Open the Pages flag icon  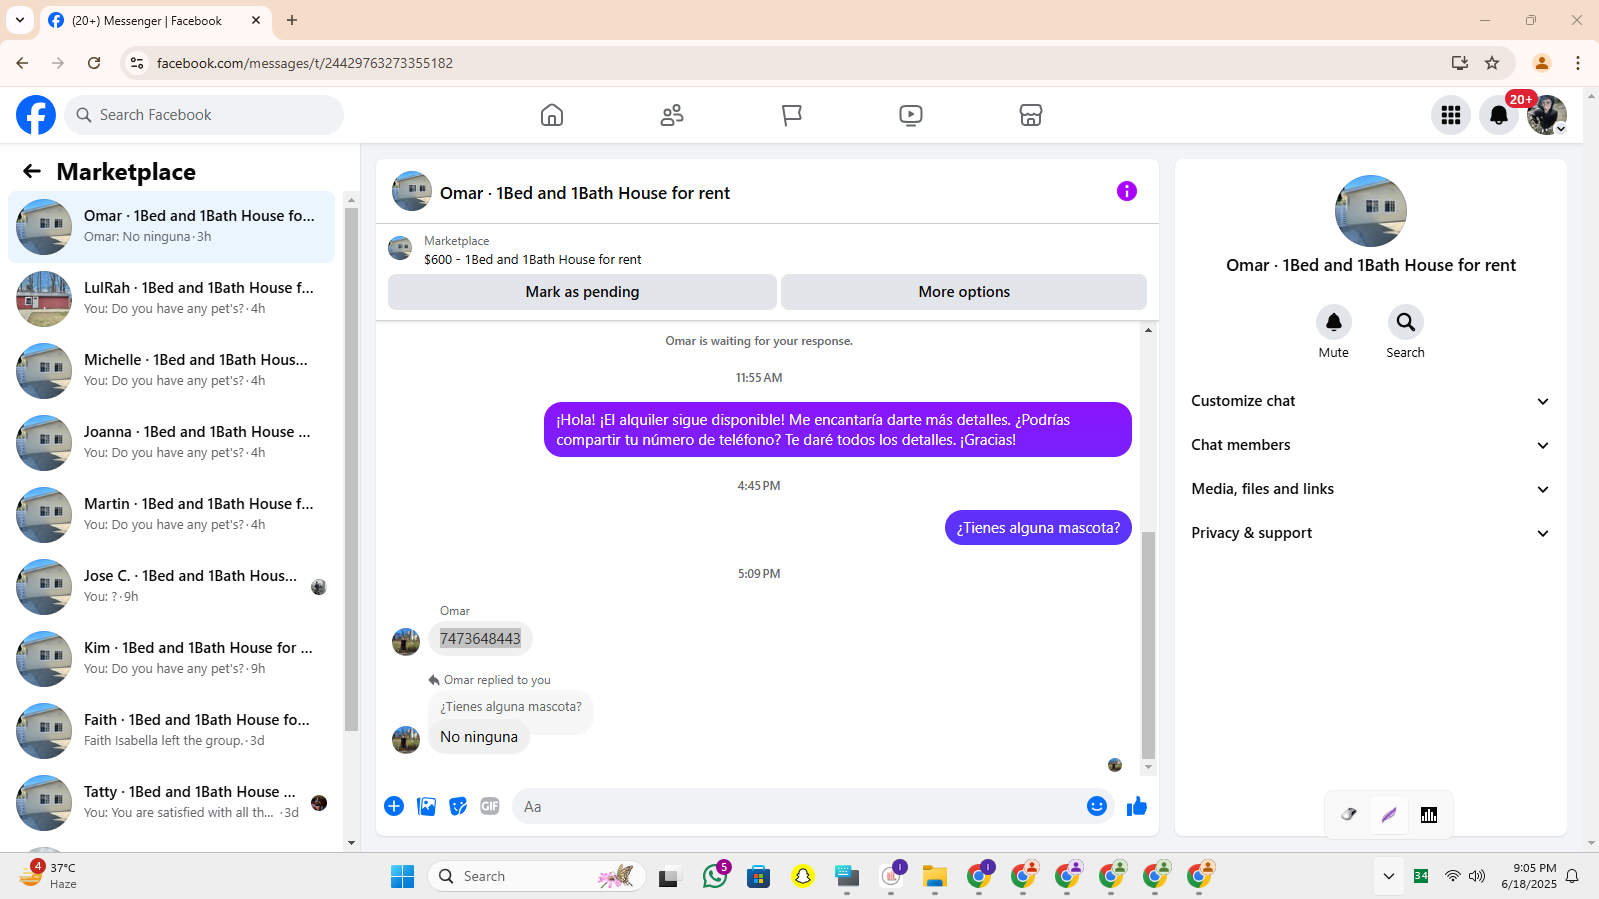click(792, 115)
